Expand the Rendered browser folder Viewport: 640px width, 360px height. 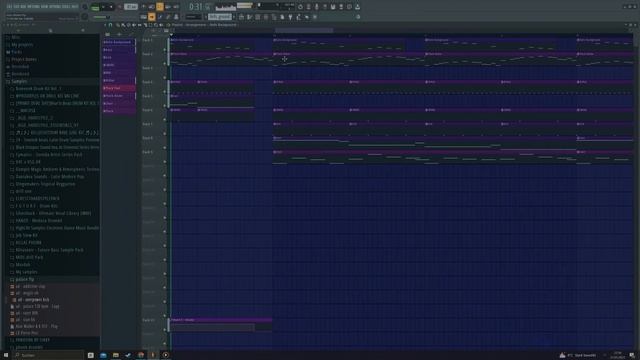click(x=20, y=74)
